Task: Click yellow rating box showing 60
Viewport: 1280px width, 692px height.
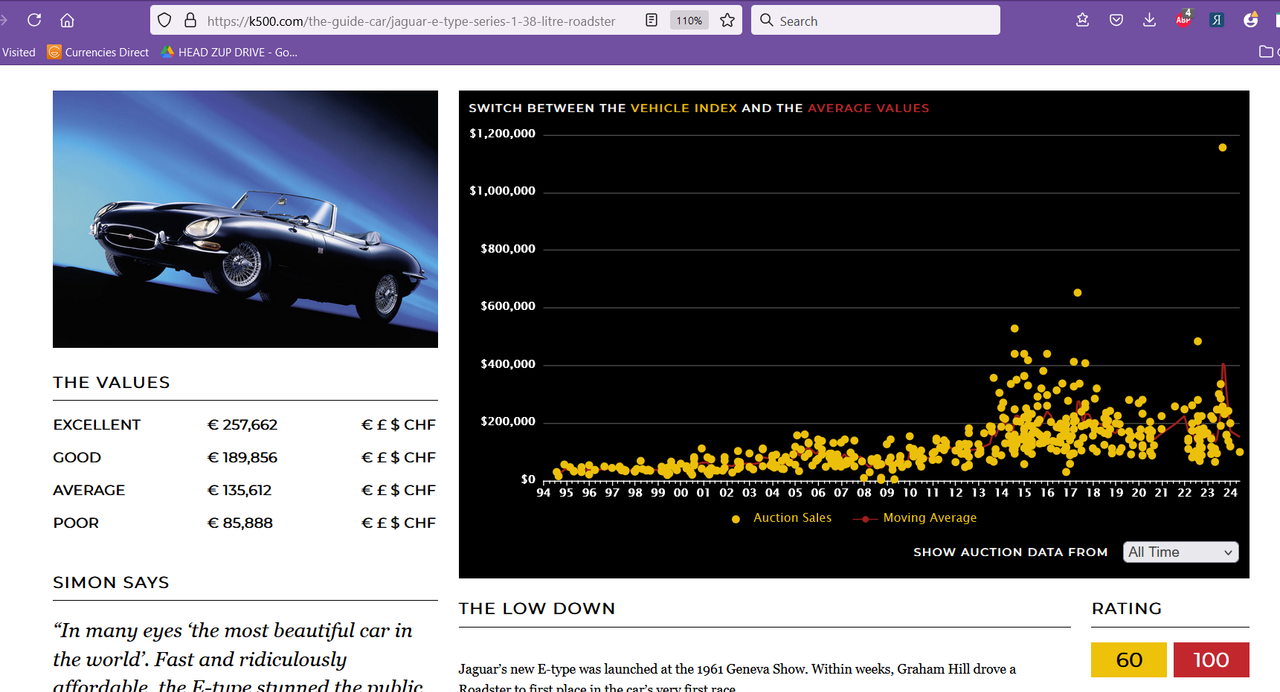Action: tap(1129, 660)
